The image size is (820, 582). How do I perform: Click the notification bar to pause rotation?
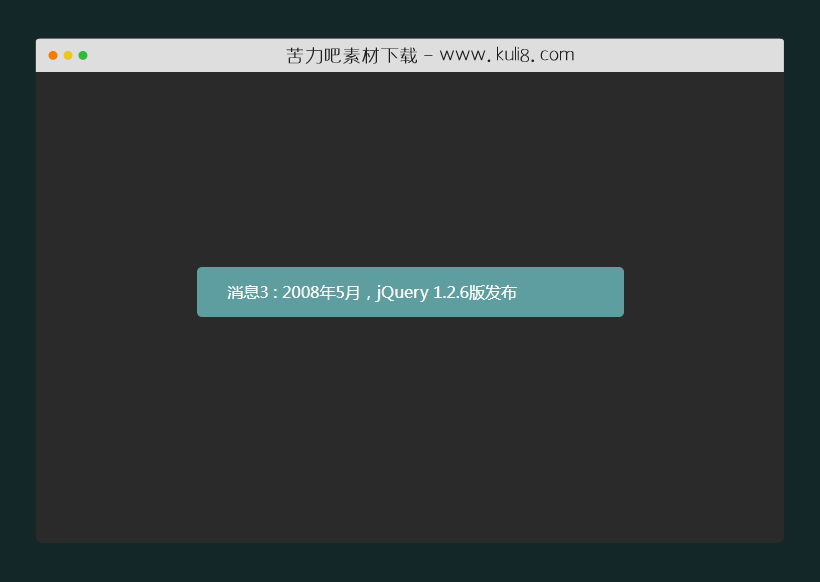click(x=410, y=292)
